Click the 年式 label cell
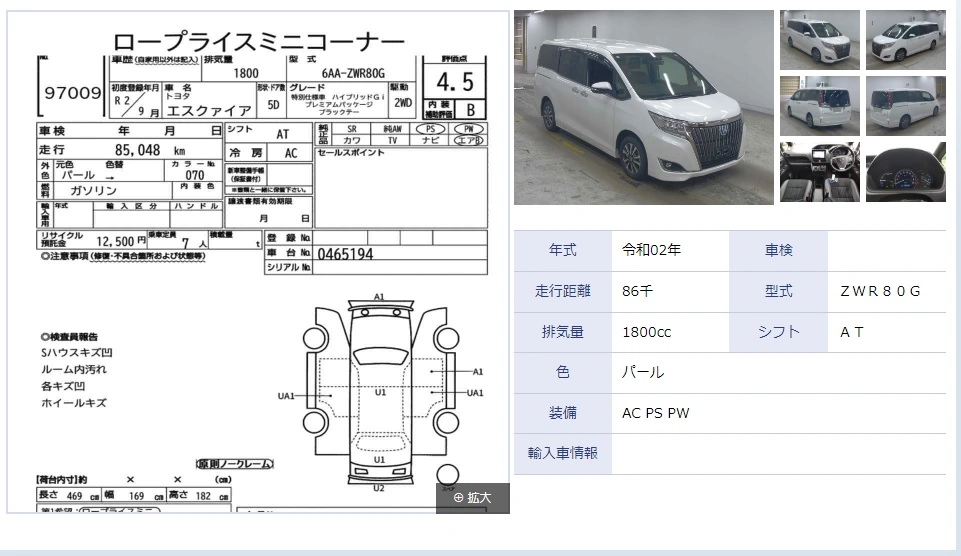 pos(563,251)
